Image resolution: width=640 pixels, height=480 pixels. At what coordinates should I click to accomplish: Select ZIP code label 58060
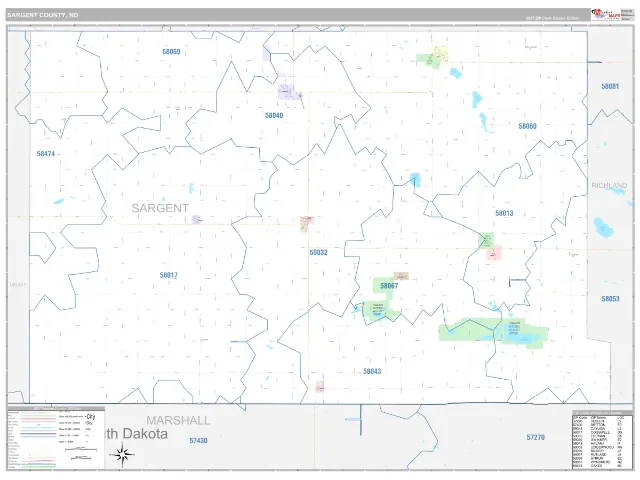pyautogui.click(x=527, y=126)
